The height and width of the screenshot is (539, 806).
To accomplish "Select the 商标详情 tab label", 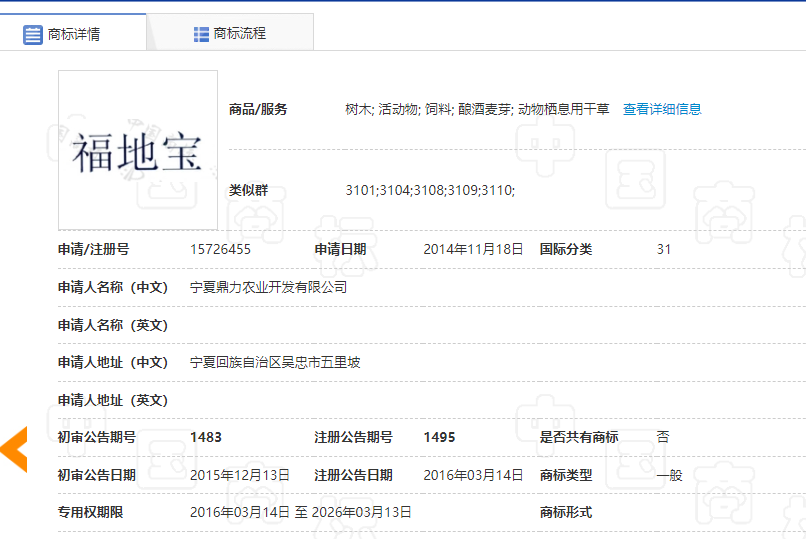I will point(74,34).
